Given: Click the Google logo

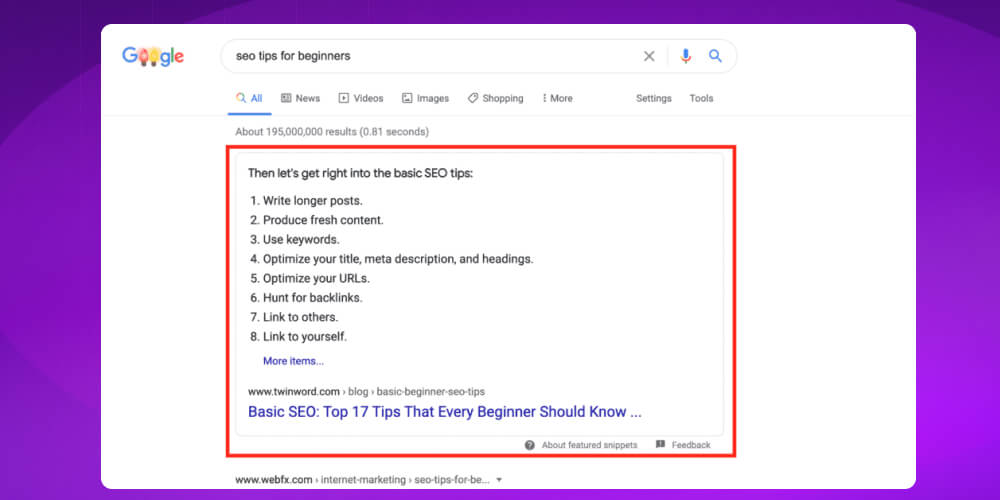Looking at the screenshot, I should click(x=153, y=57).
